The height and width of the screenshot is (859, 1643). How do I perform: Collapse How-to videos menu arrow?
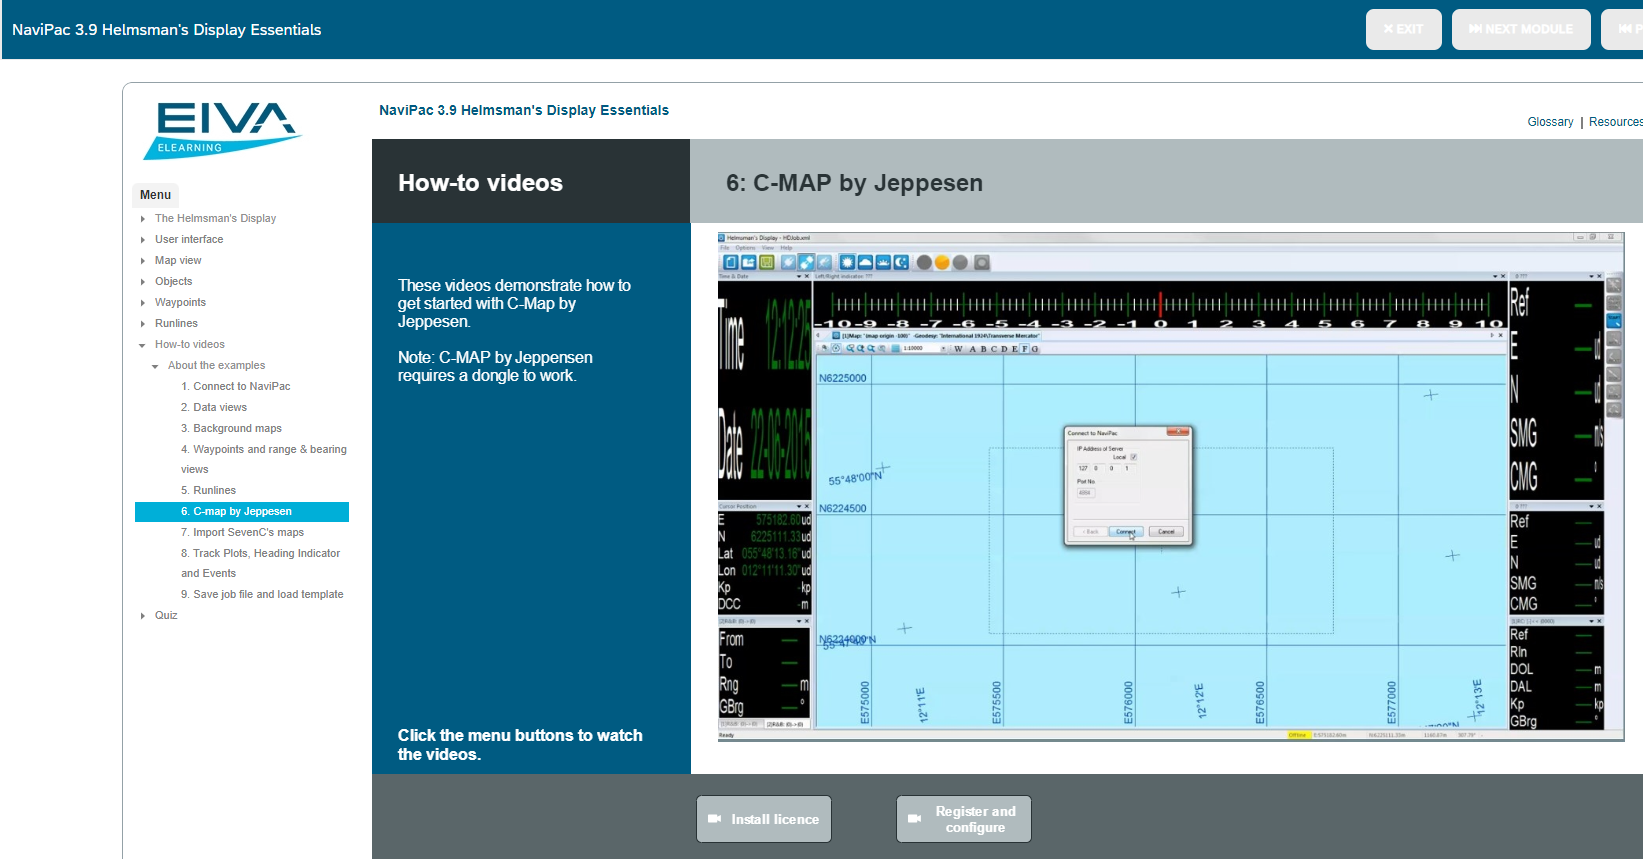(143, 345)
